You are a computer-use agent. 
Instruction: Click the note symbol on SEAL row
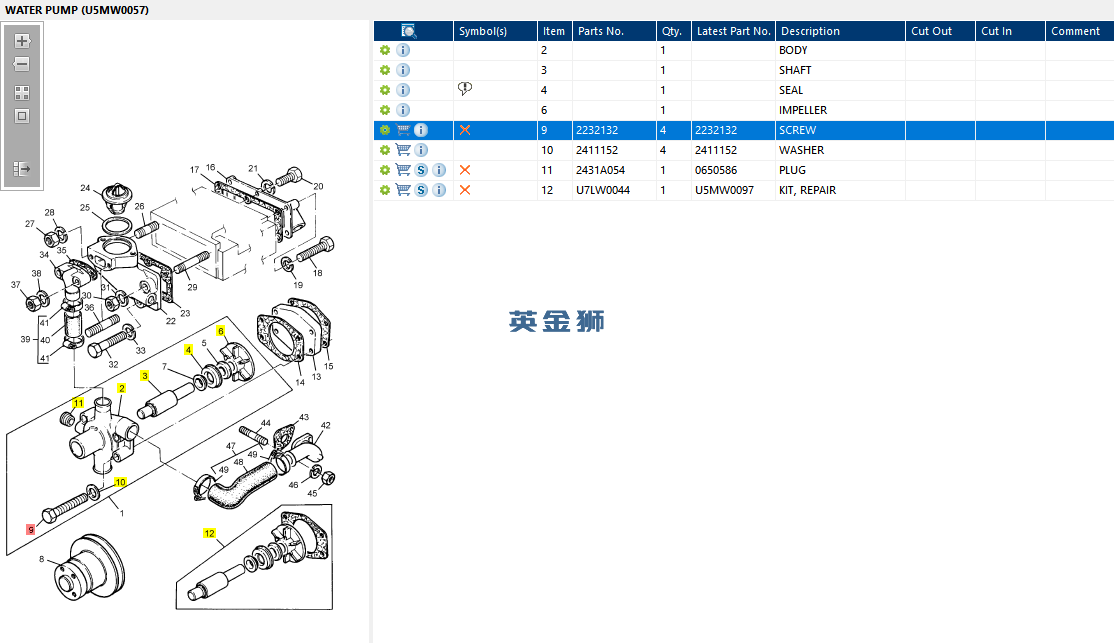click(465, 89)
